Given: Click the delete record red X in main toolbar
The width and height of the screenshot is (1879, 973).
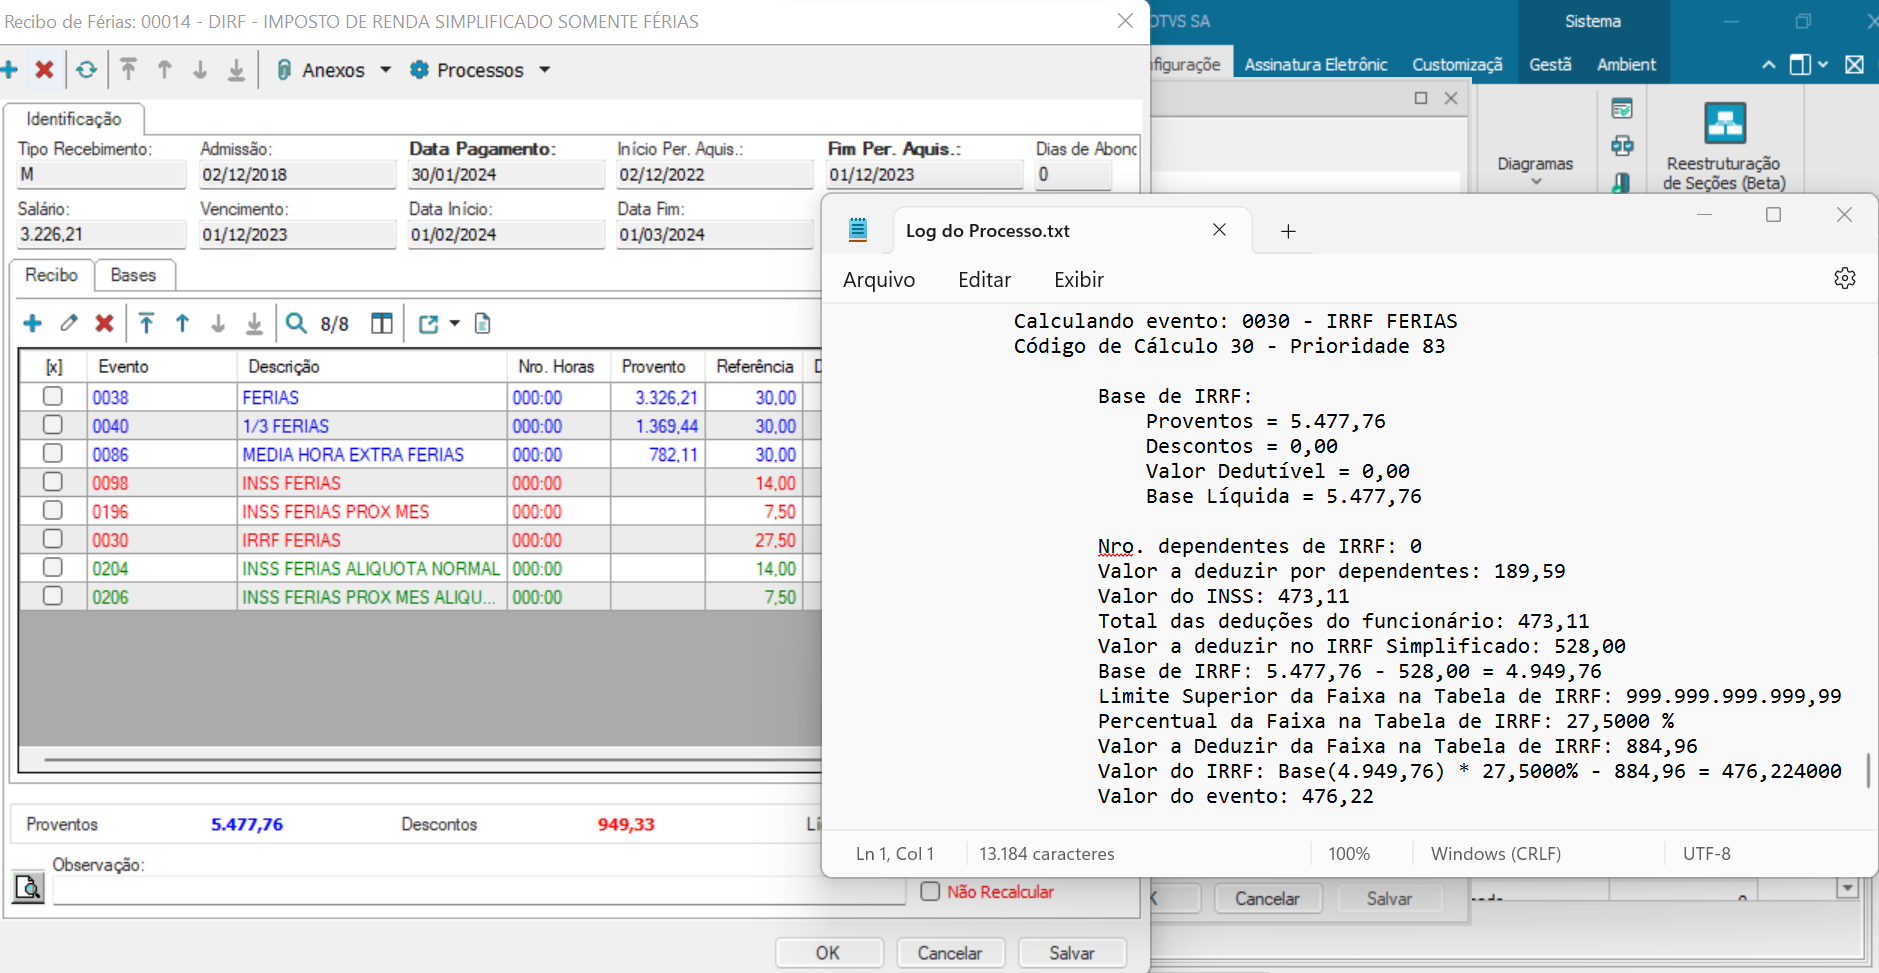Looking at the screenshot, I should (44, 69).
